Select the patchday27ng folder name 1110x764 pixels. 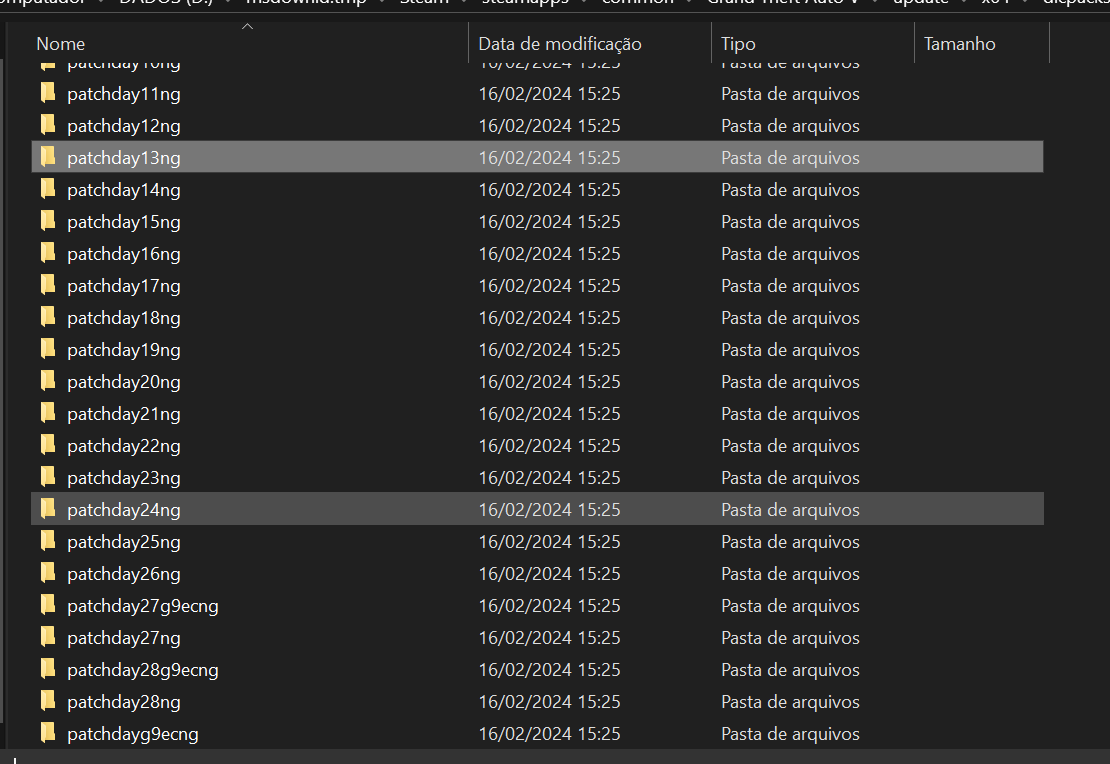tap(124, 638)
